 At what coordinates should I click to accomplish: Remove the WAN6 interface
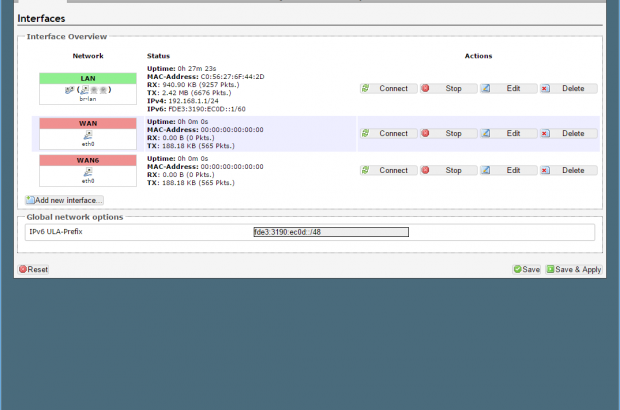567,170
